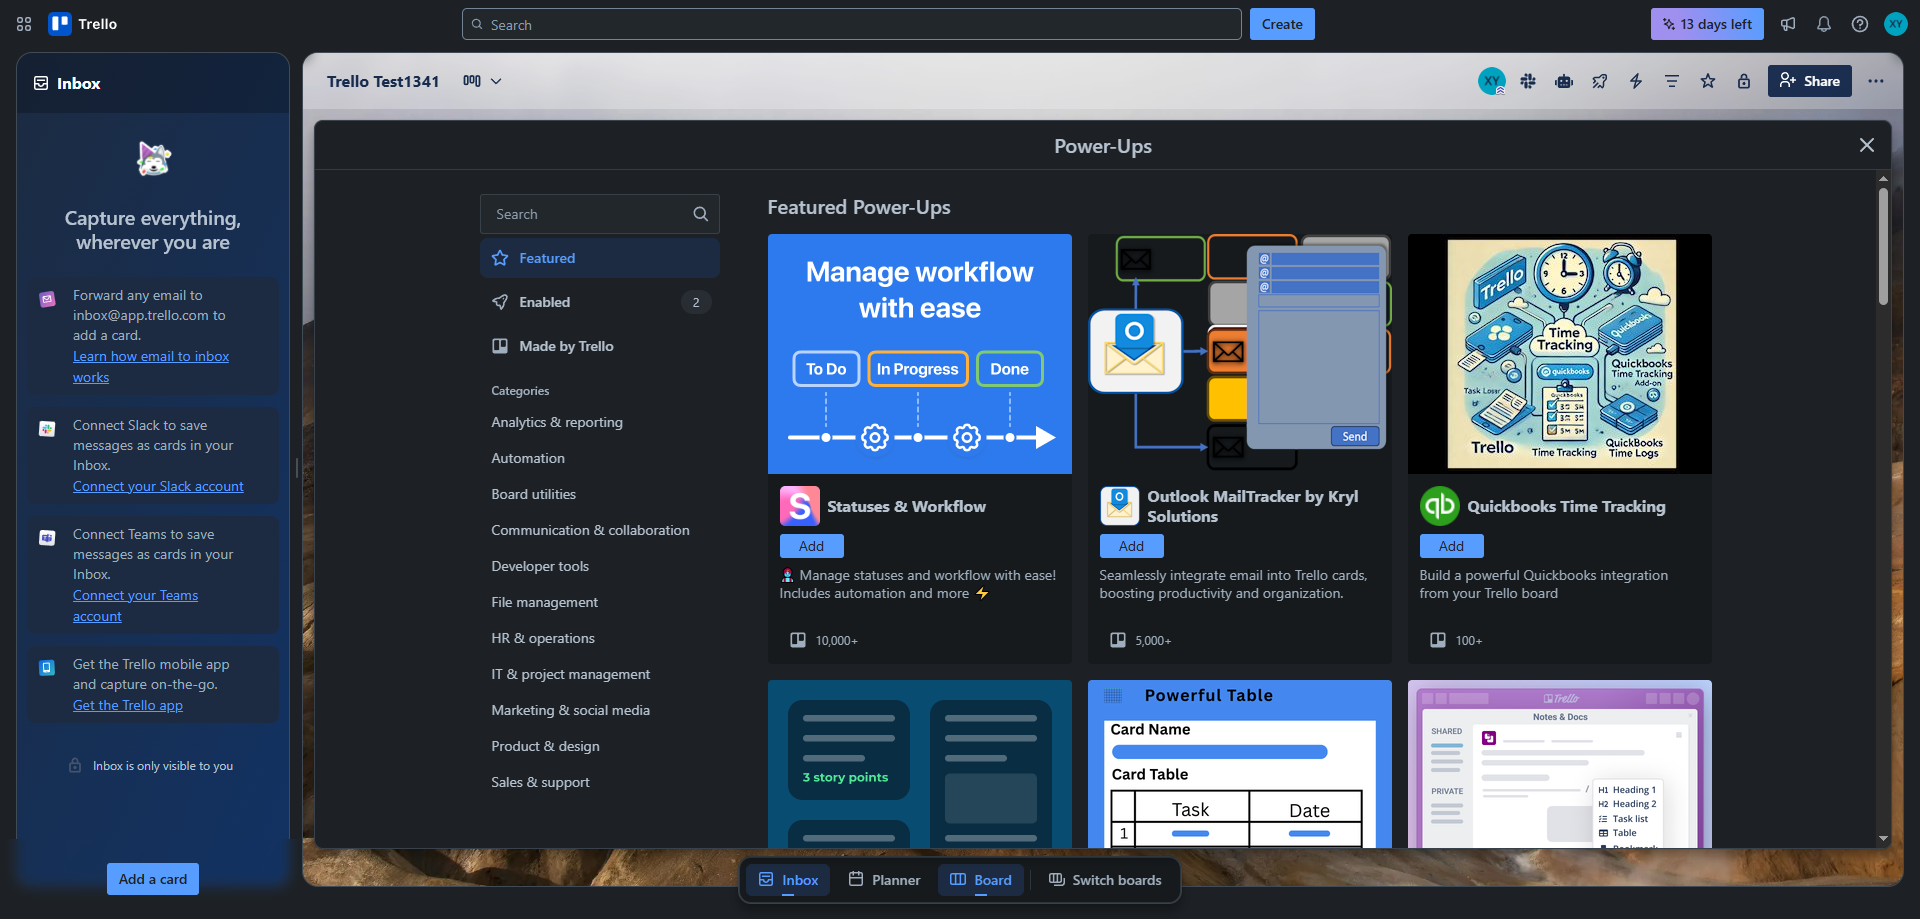Open the help question mark icon
1920x919 pixels.
tap(1860, 24)
